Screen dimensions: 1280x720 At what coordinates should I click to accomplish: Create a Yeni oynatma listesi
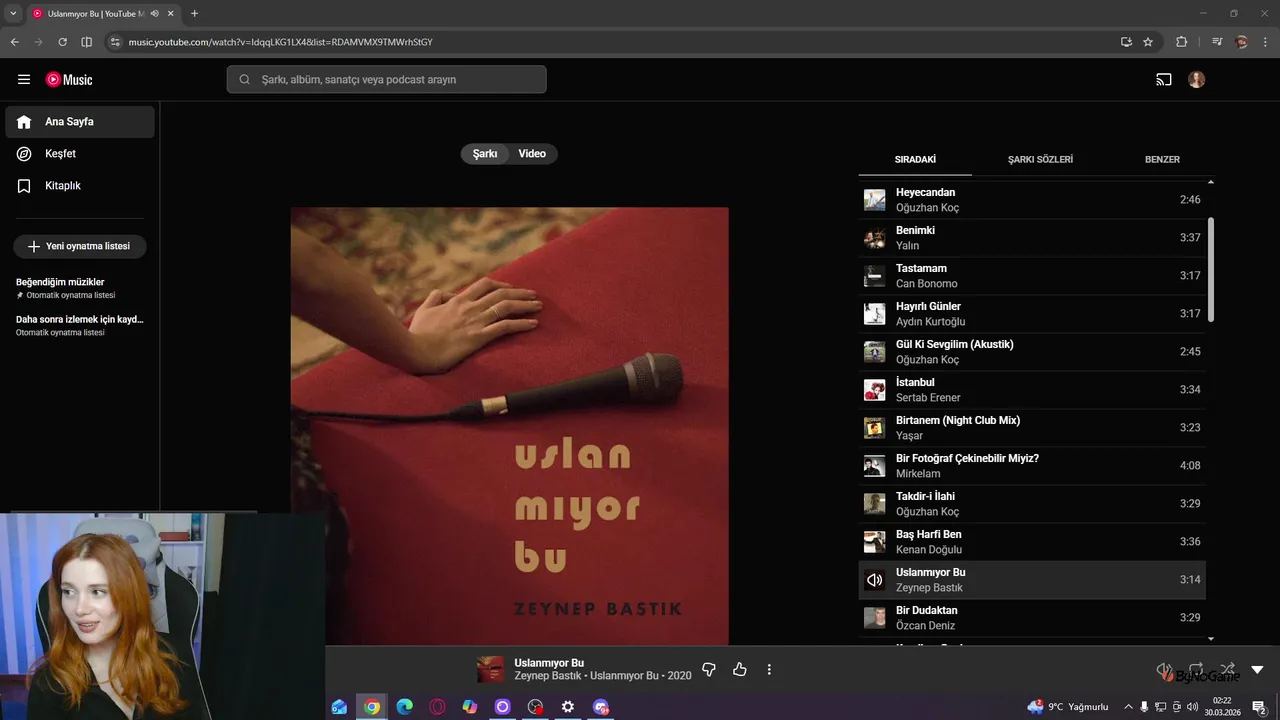[80, 246]
